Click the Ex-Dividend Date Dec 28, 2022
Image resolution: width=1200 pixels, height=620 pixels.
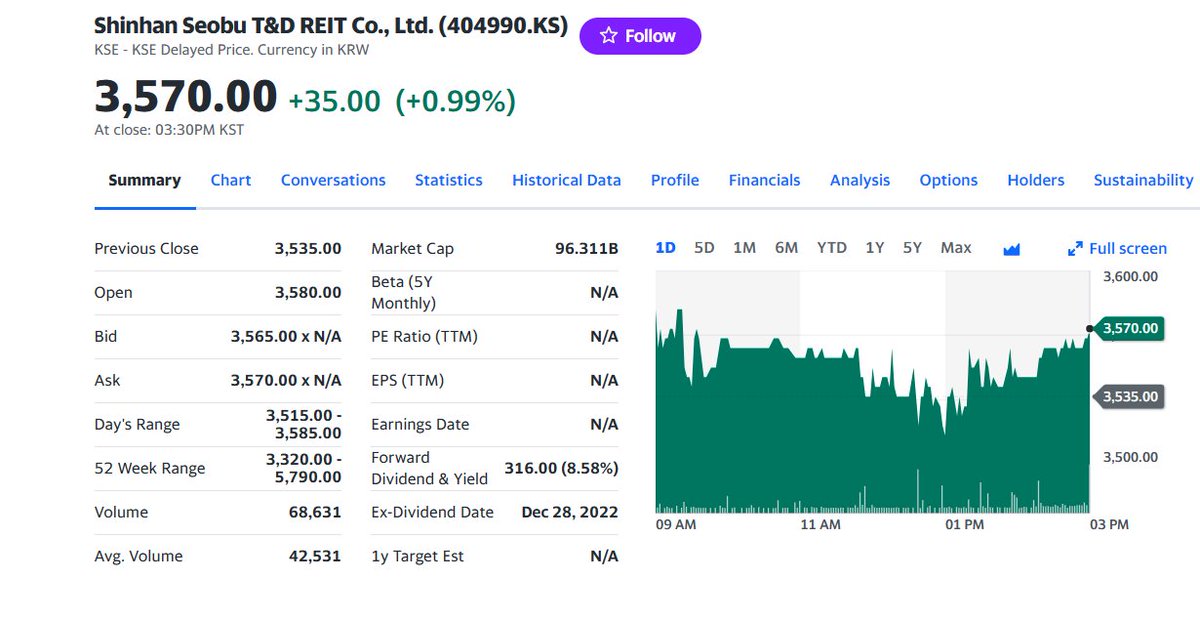570,513
